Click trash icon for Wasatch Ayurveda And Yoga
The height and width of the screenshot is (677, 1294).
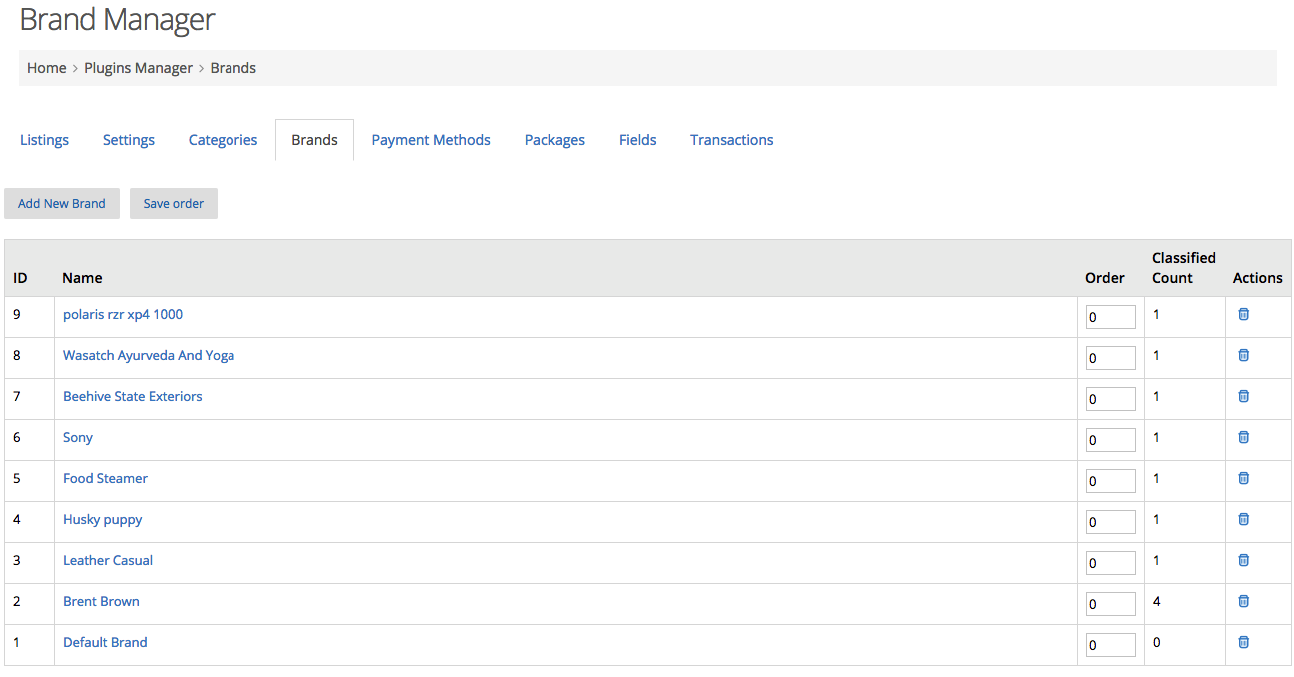(x=1244, y=355)
